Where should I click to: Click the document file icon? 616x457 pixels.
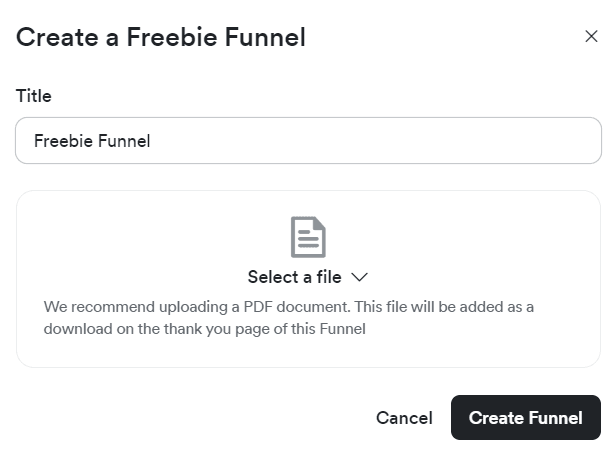coord(308,237)
